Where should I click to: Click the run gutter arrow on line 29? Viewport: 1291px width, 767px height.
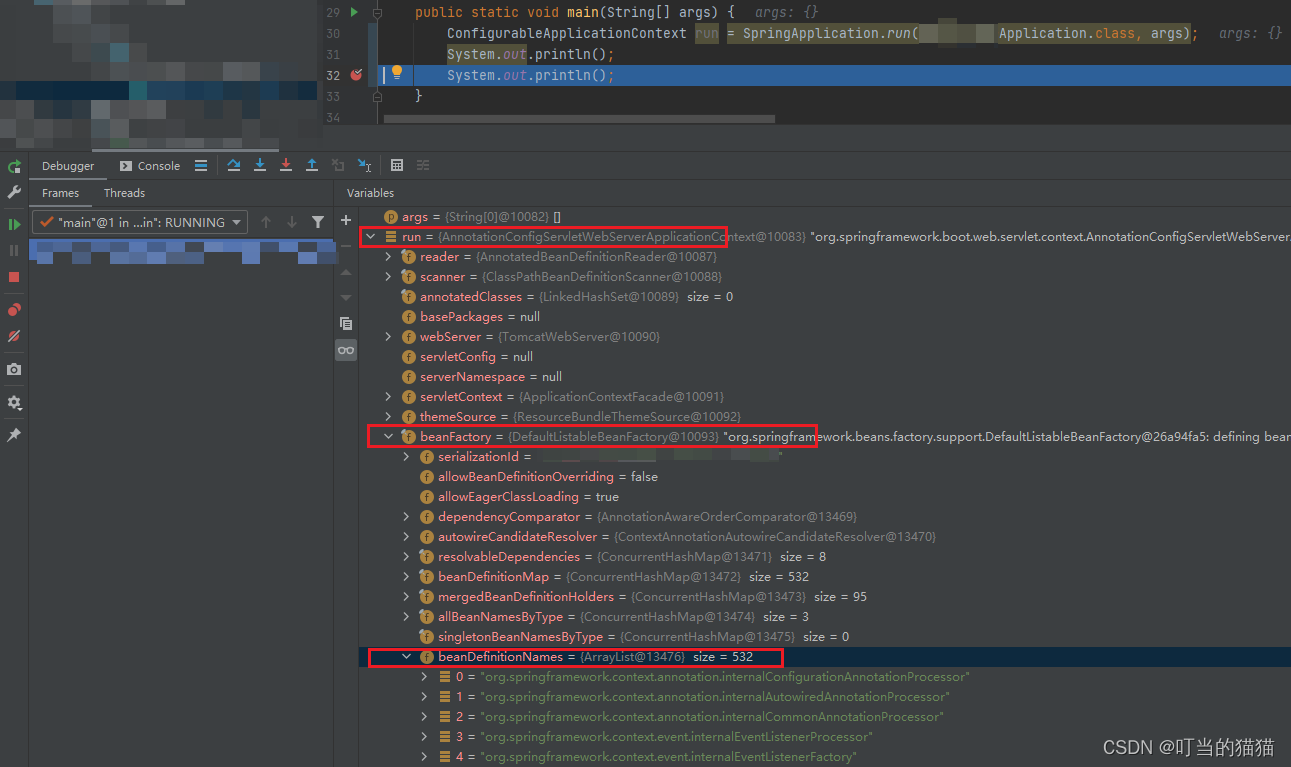[354, 12]
